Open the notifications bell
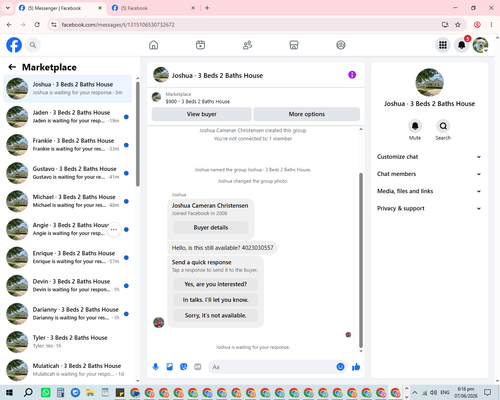Viewport: 500px width, 400px height. coord(461,45)
